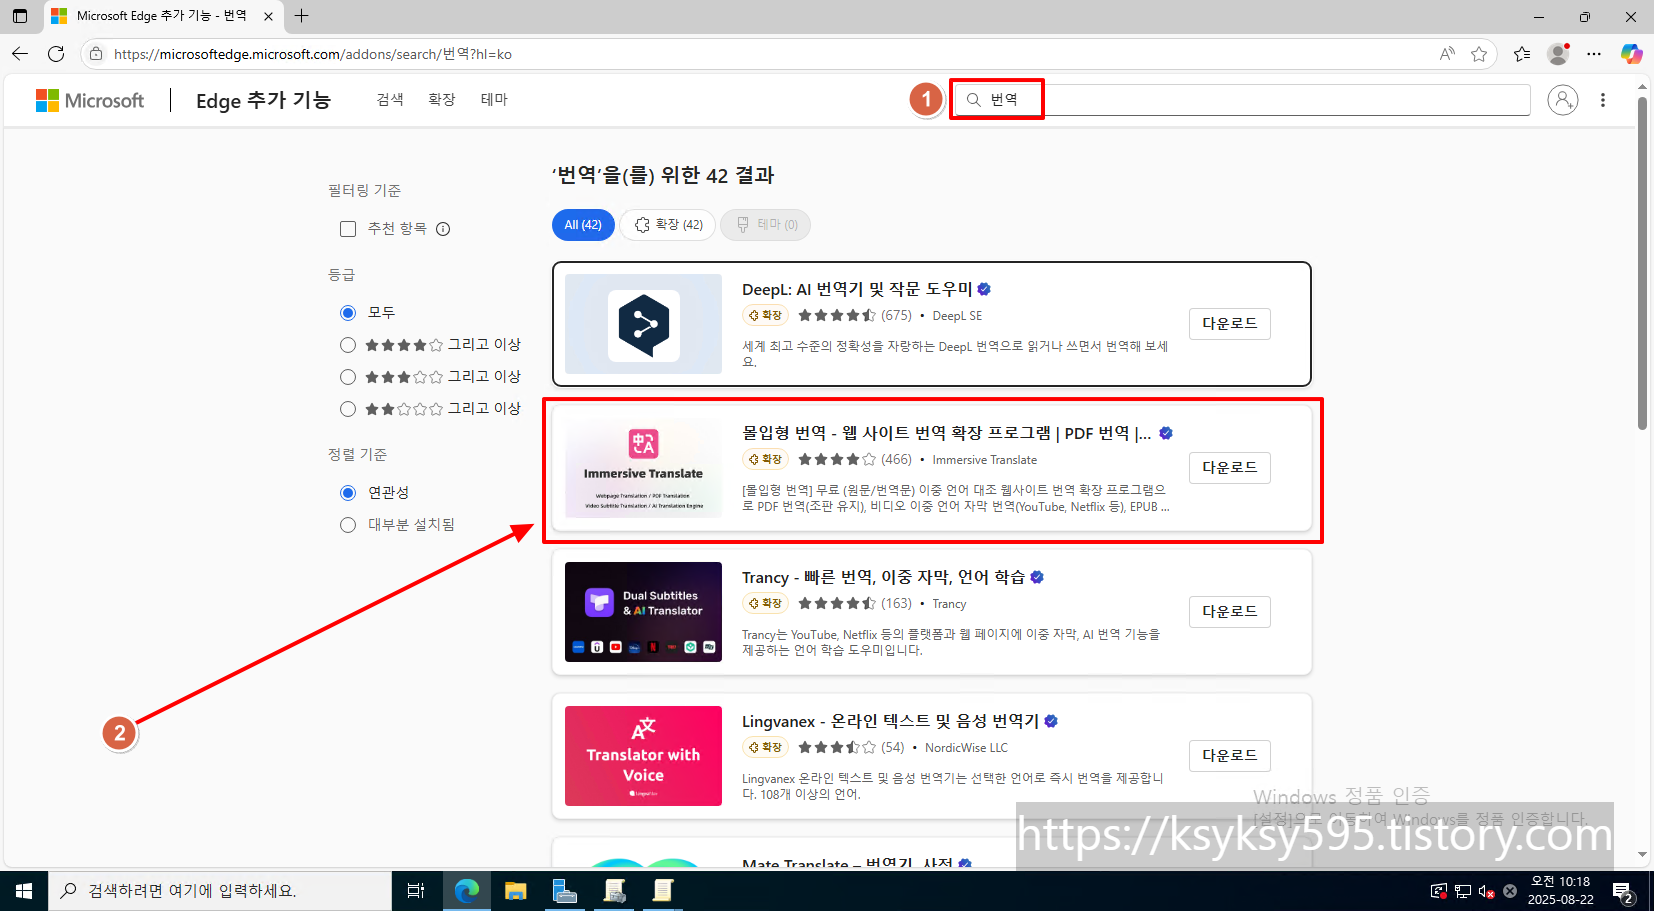Go back with the browser back arrow
The image size is (1654, 911).
pyautogui.click(x=20, y=54)
